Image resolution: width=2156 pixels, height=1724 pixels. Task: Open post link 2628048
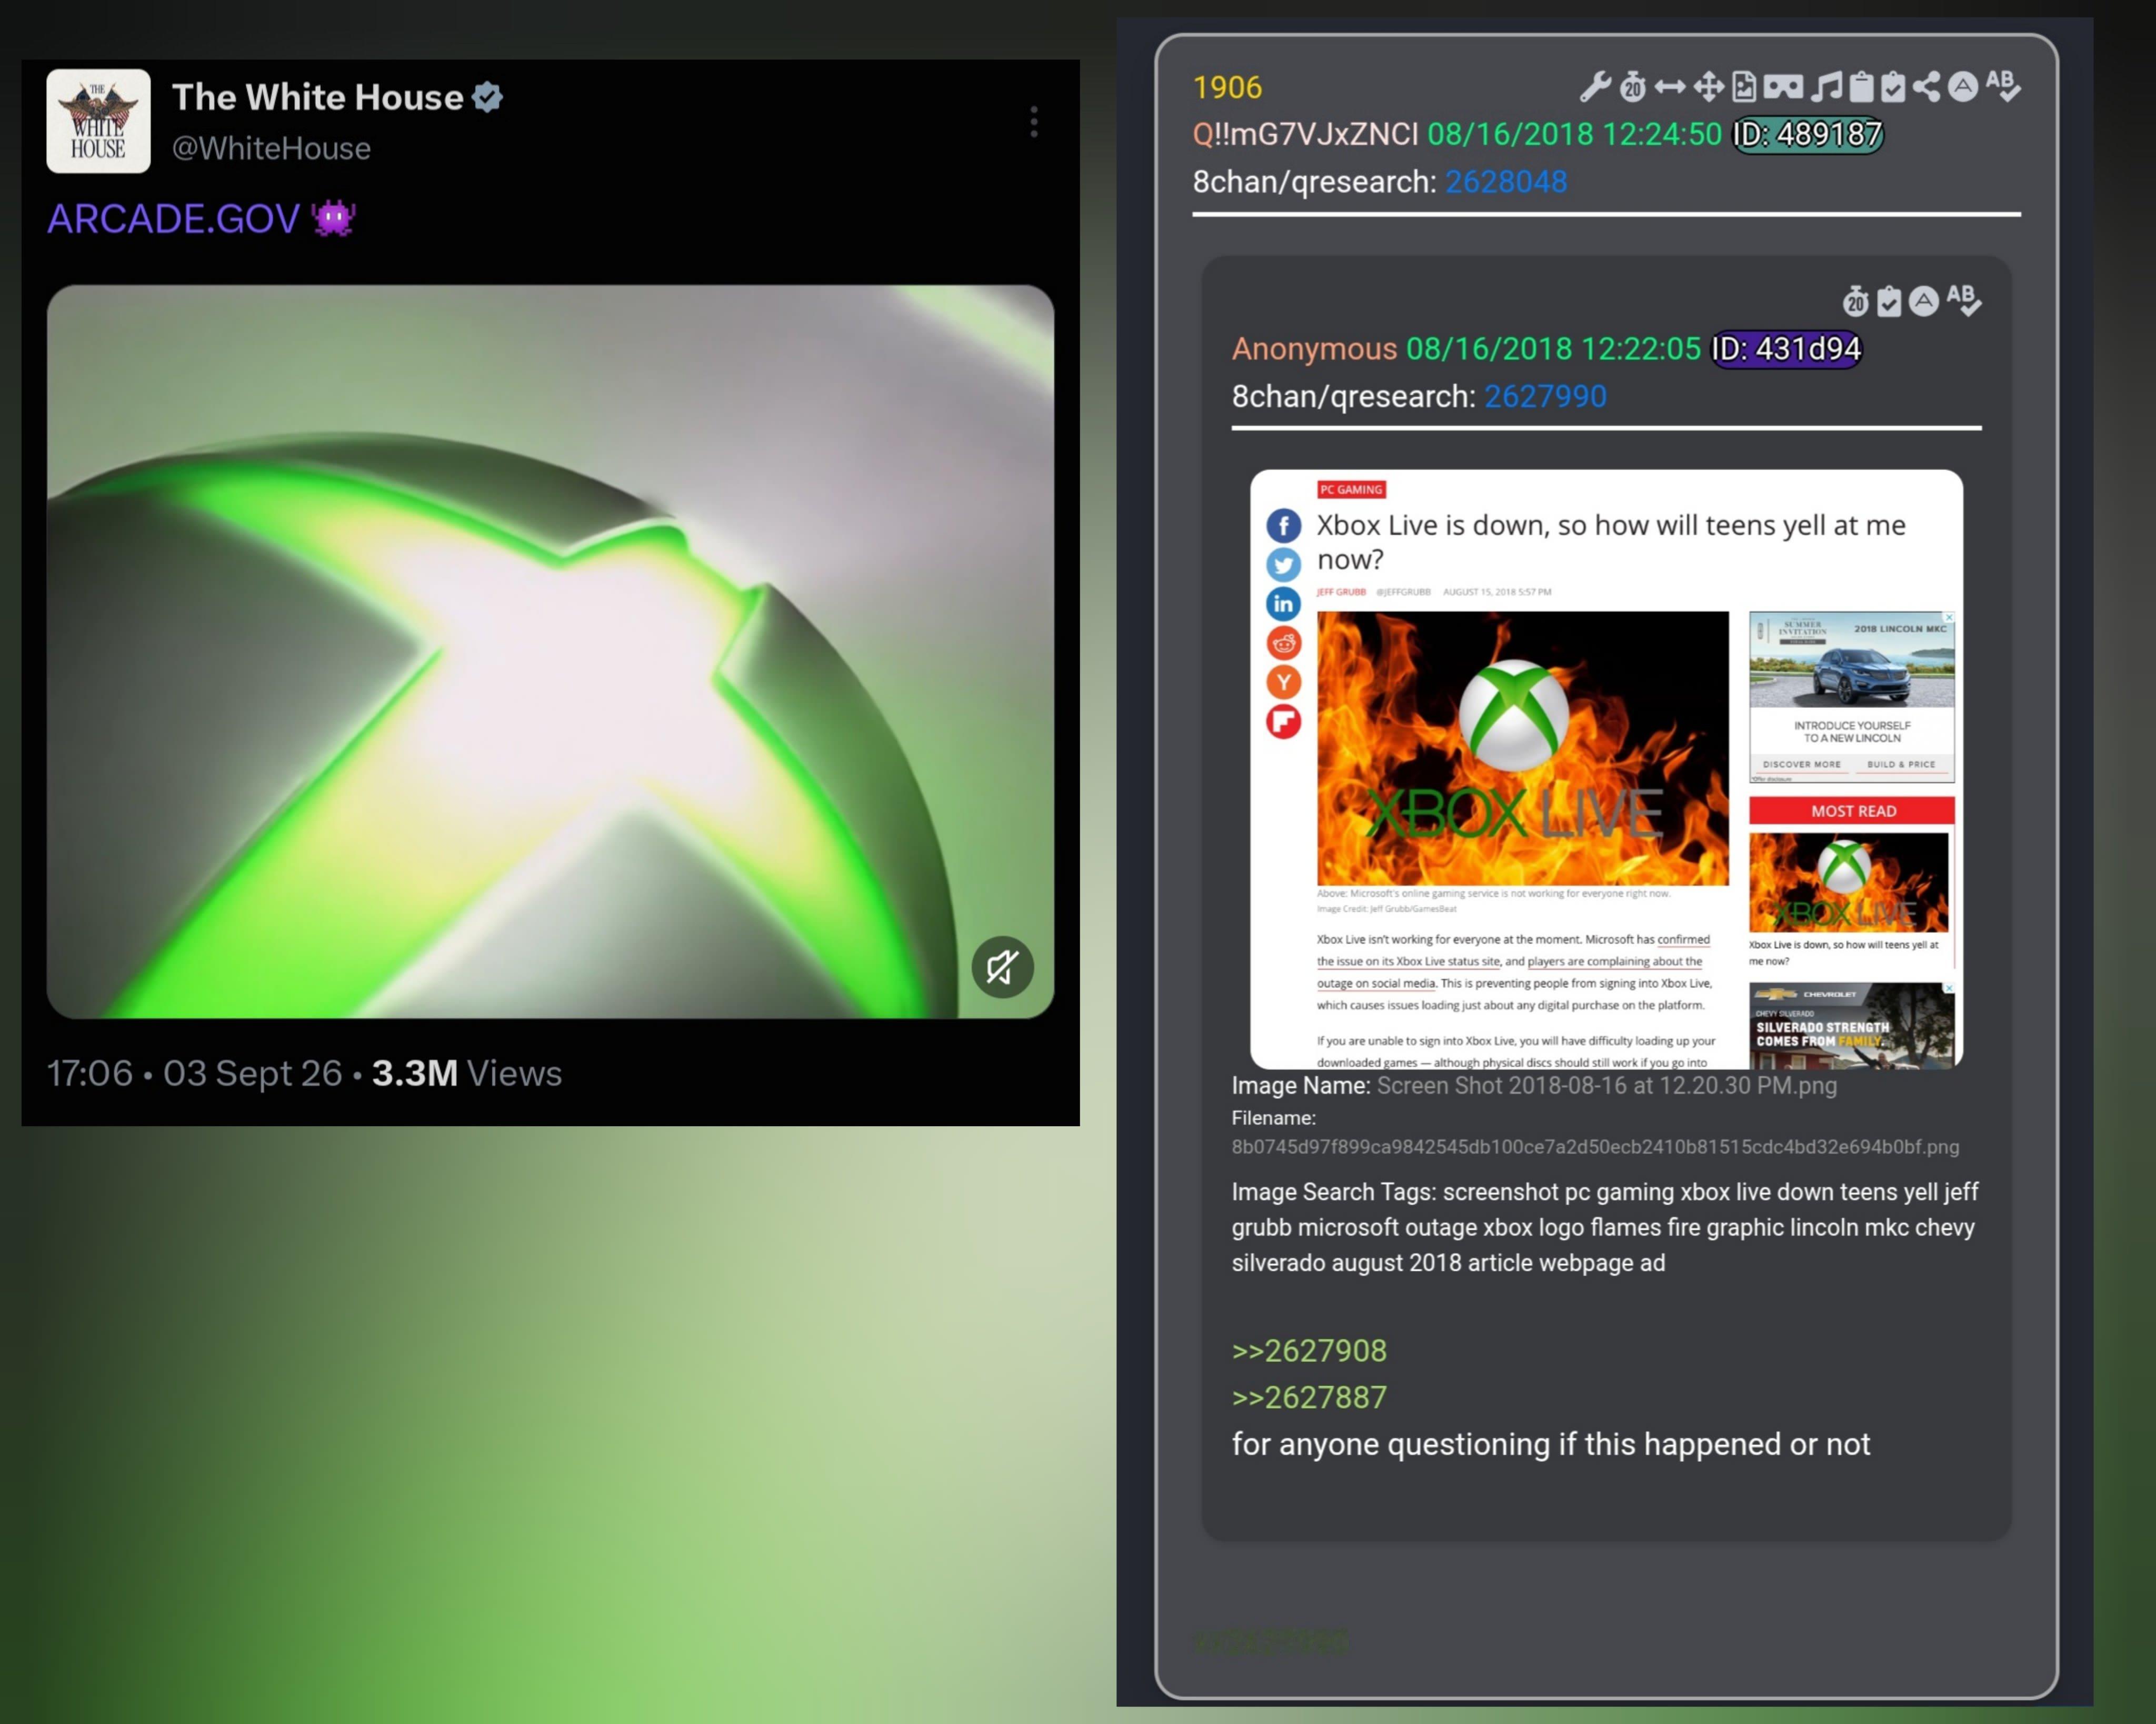click(x=1506, y=182)
